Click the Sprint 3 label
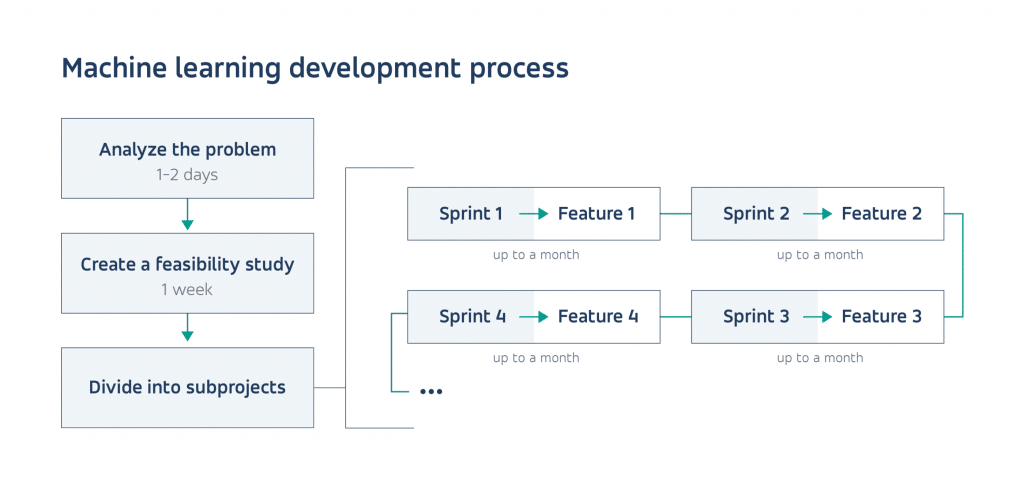Screen dimensions: 1024x486 756,317
